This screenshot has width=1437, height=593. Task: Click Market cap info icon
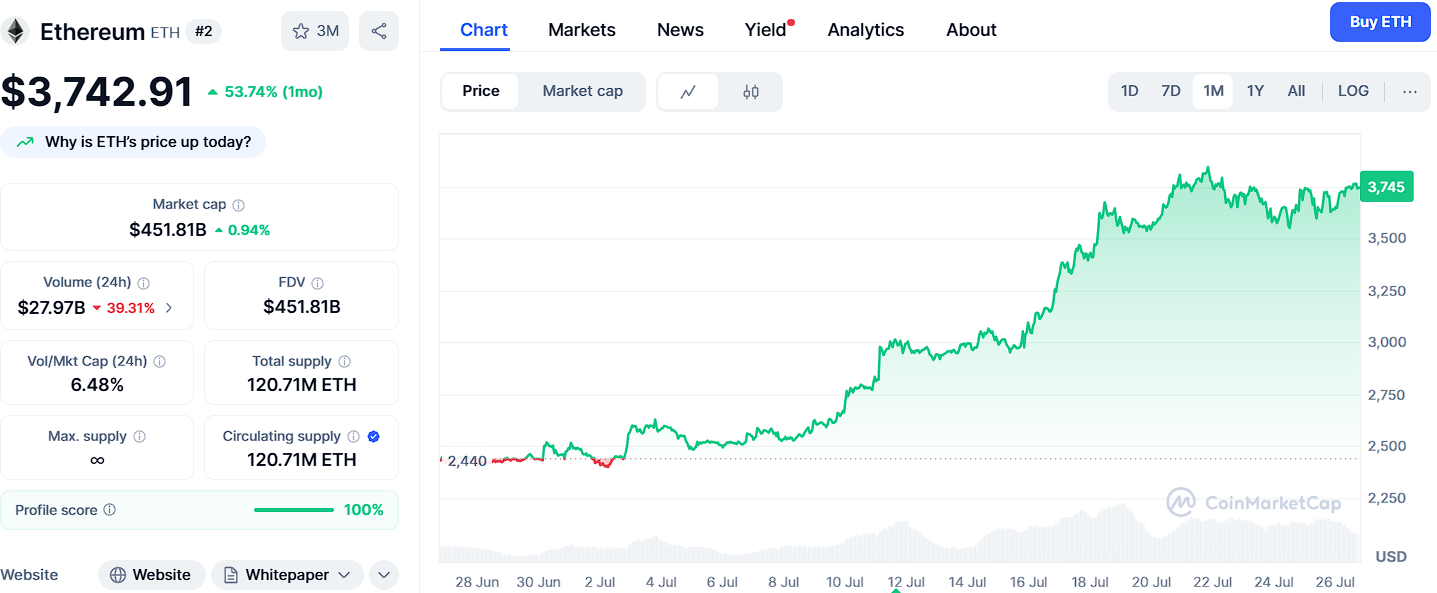pos(238,205)
